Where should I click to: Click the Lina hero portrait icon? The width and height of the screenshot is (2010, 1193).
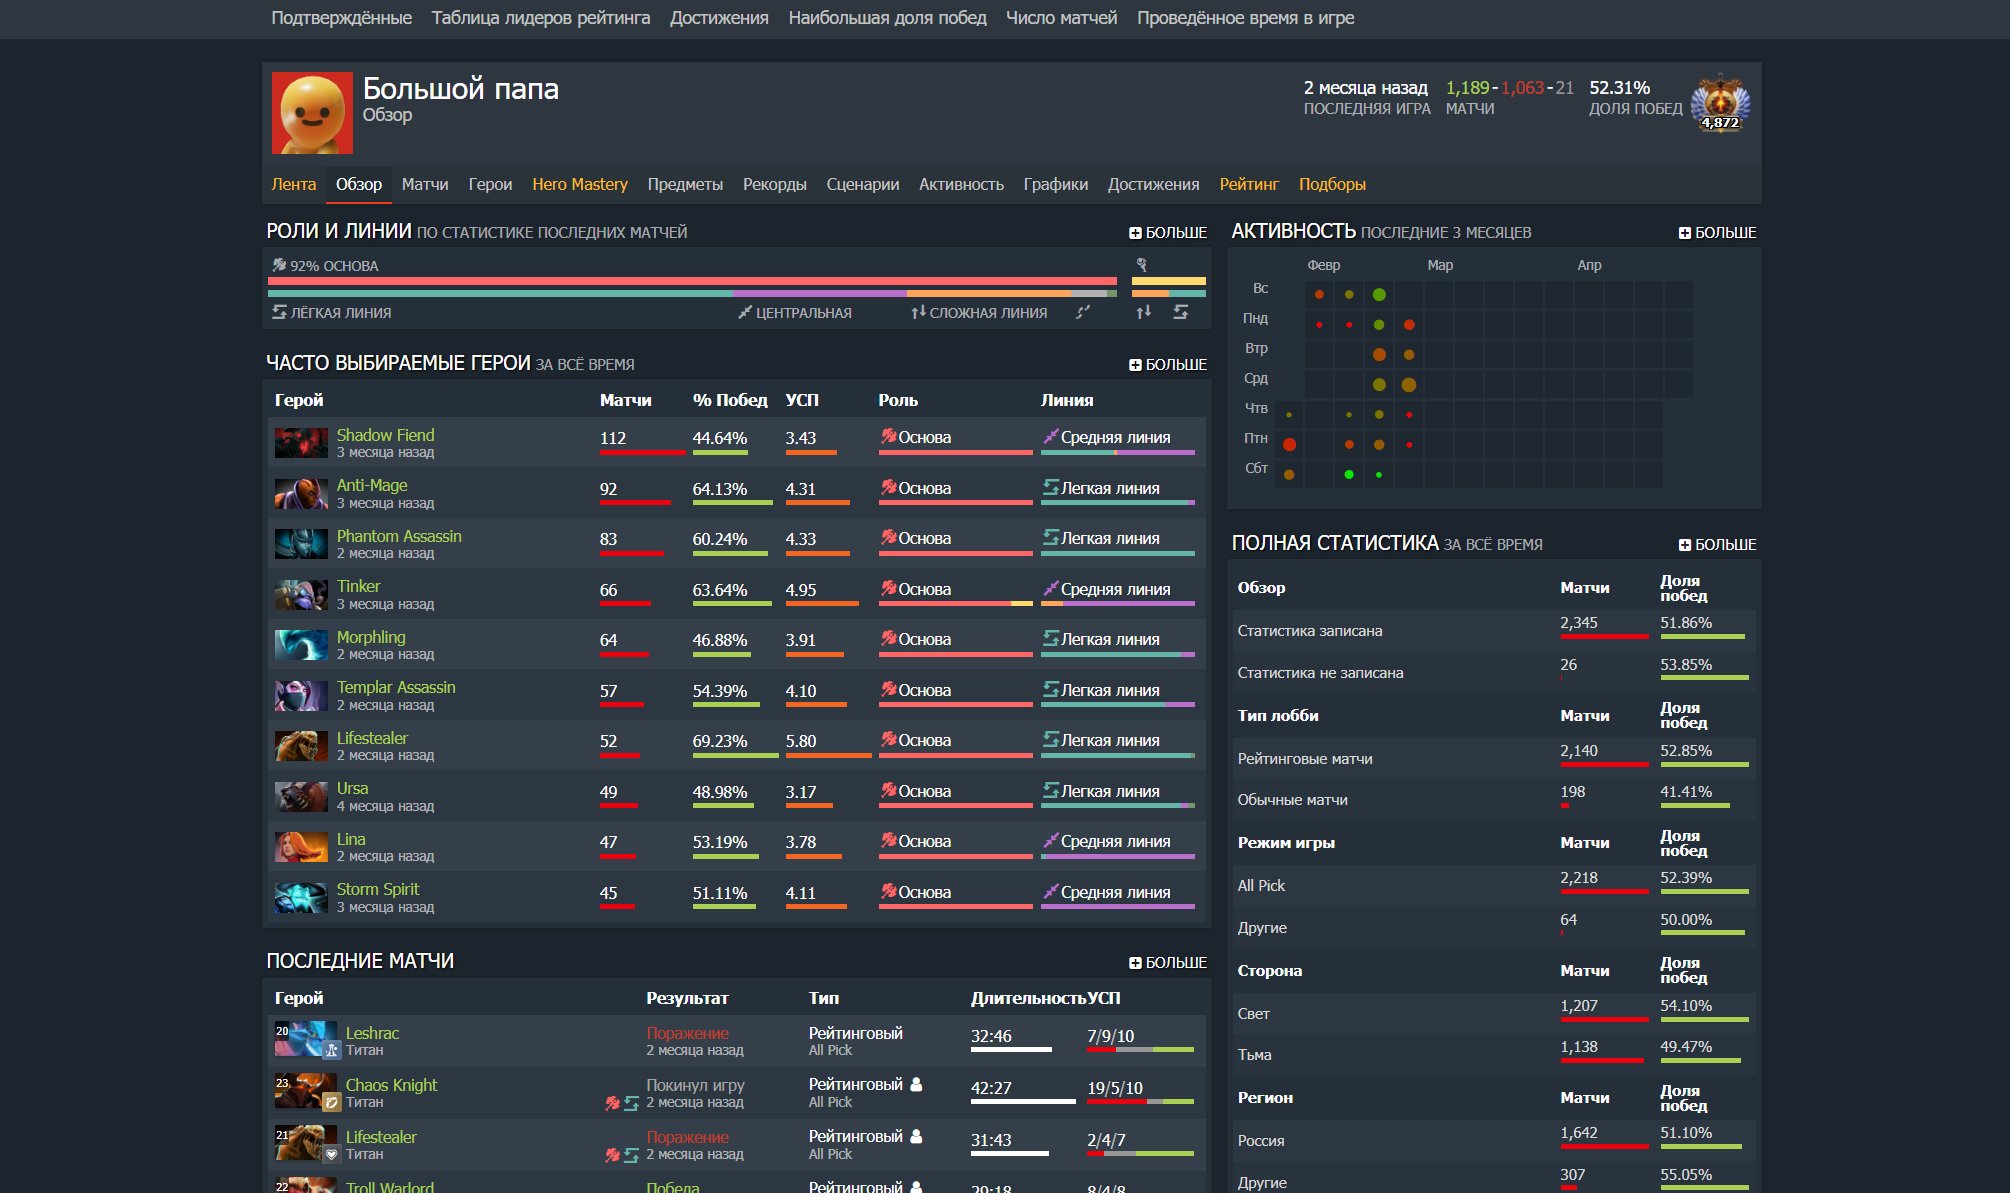301,847
